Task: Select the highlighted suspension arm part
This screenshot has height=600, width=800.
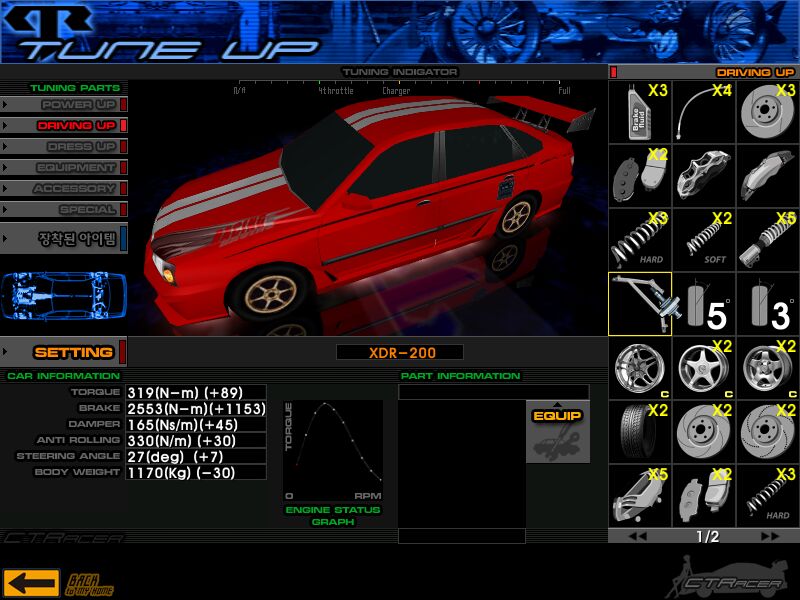Action: pos(640,304)
